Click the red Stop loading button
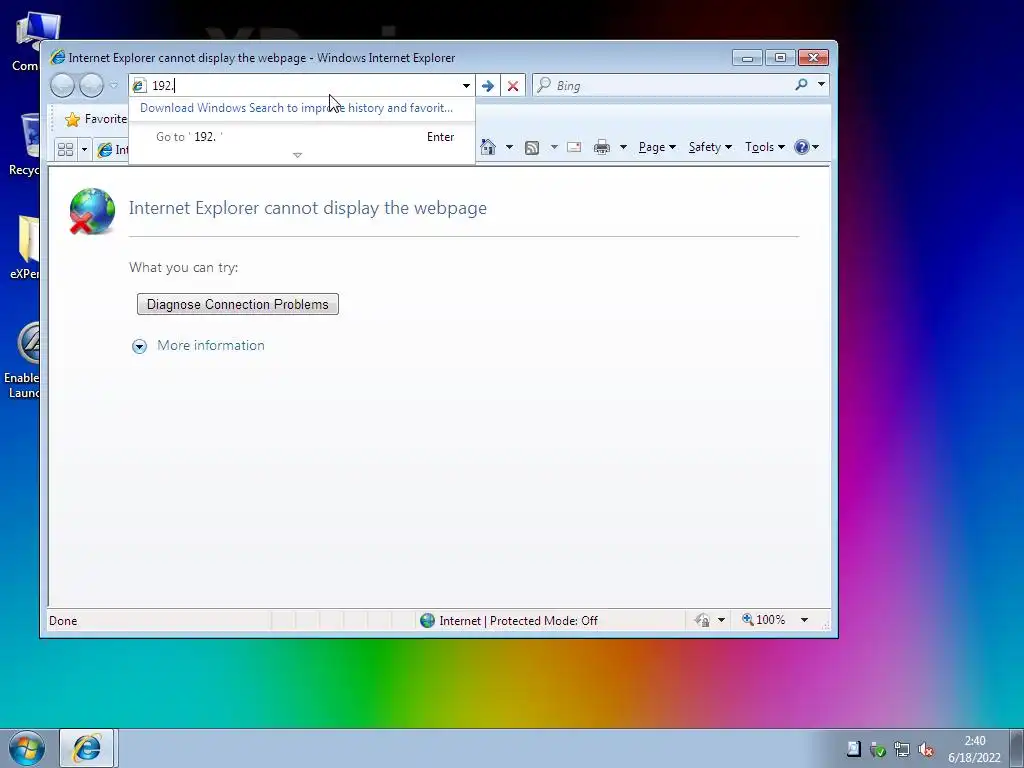Screen dimensions: 1024x768 513,86
